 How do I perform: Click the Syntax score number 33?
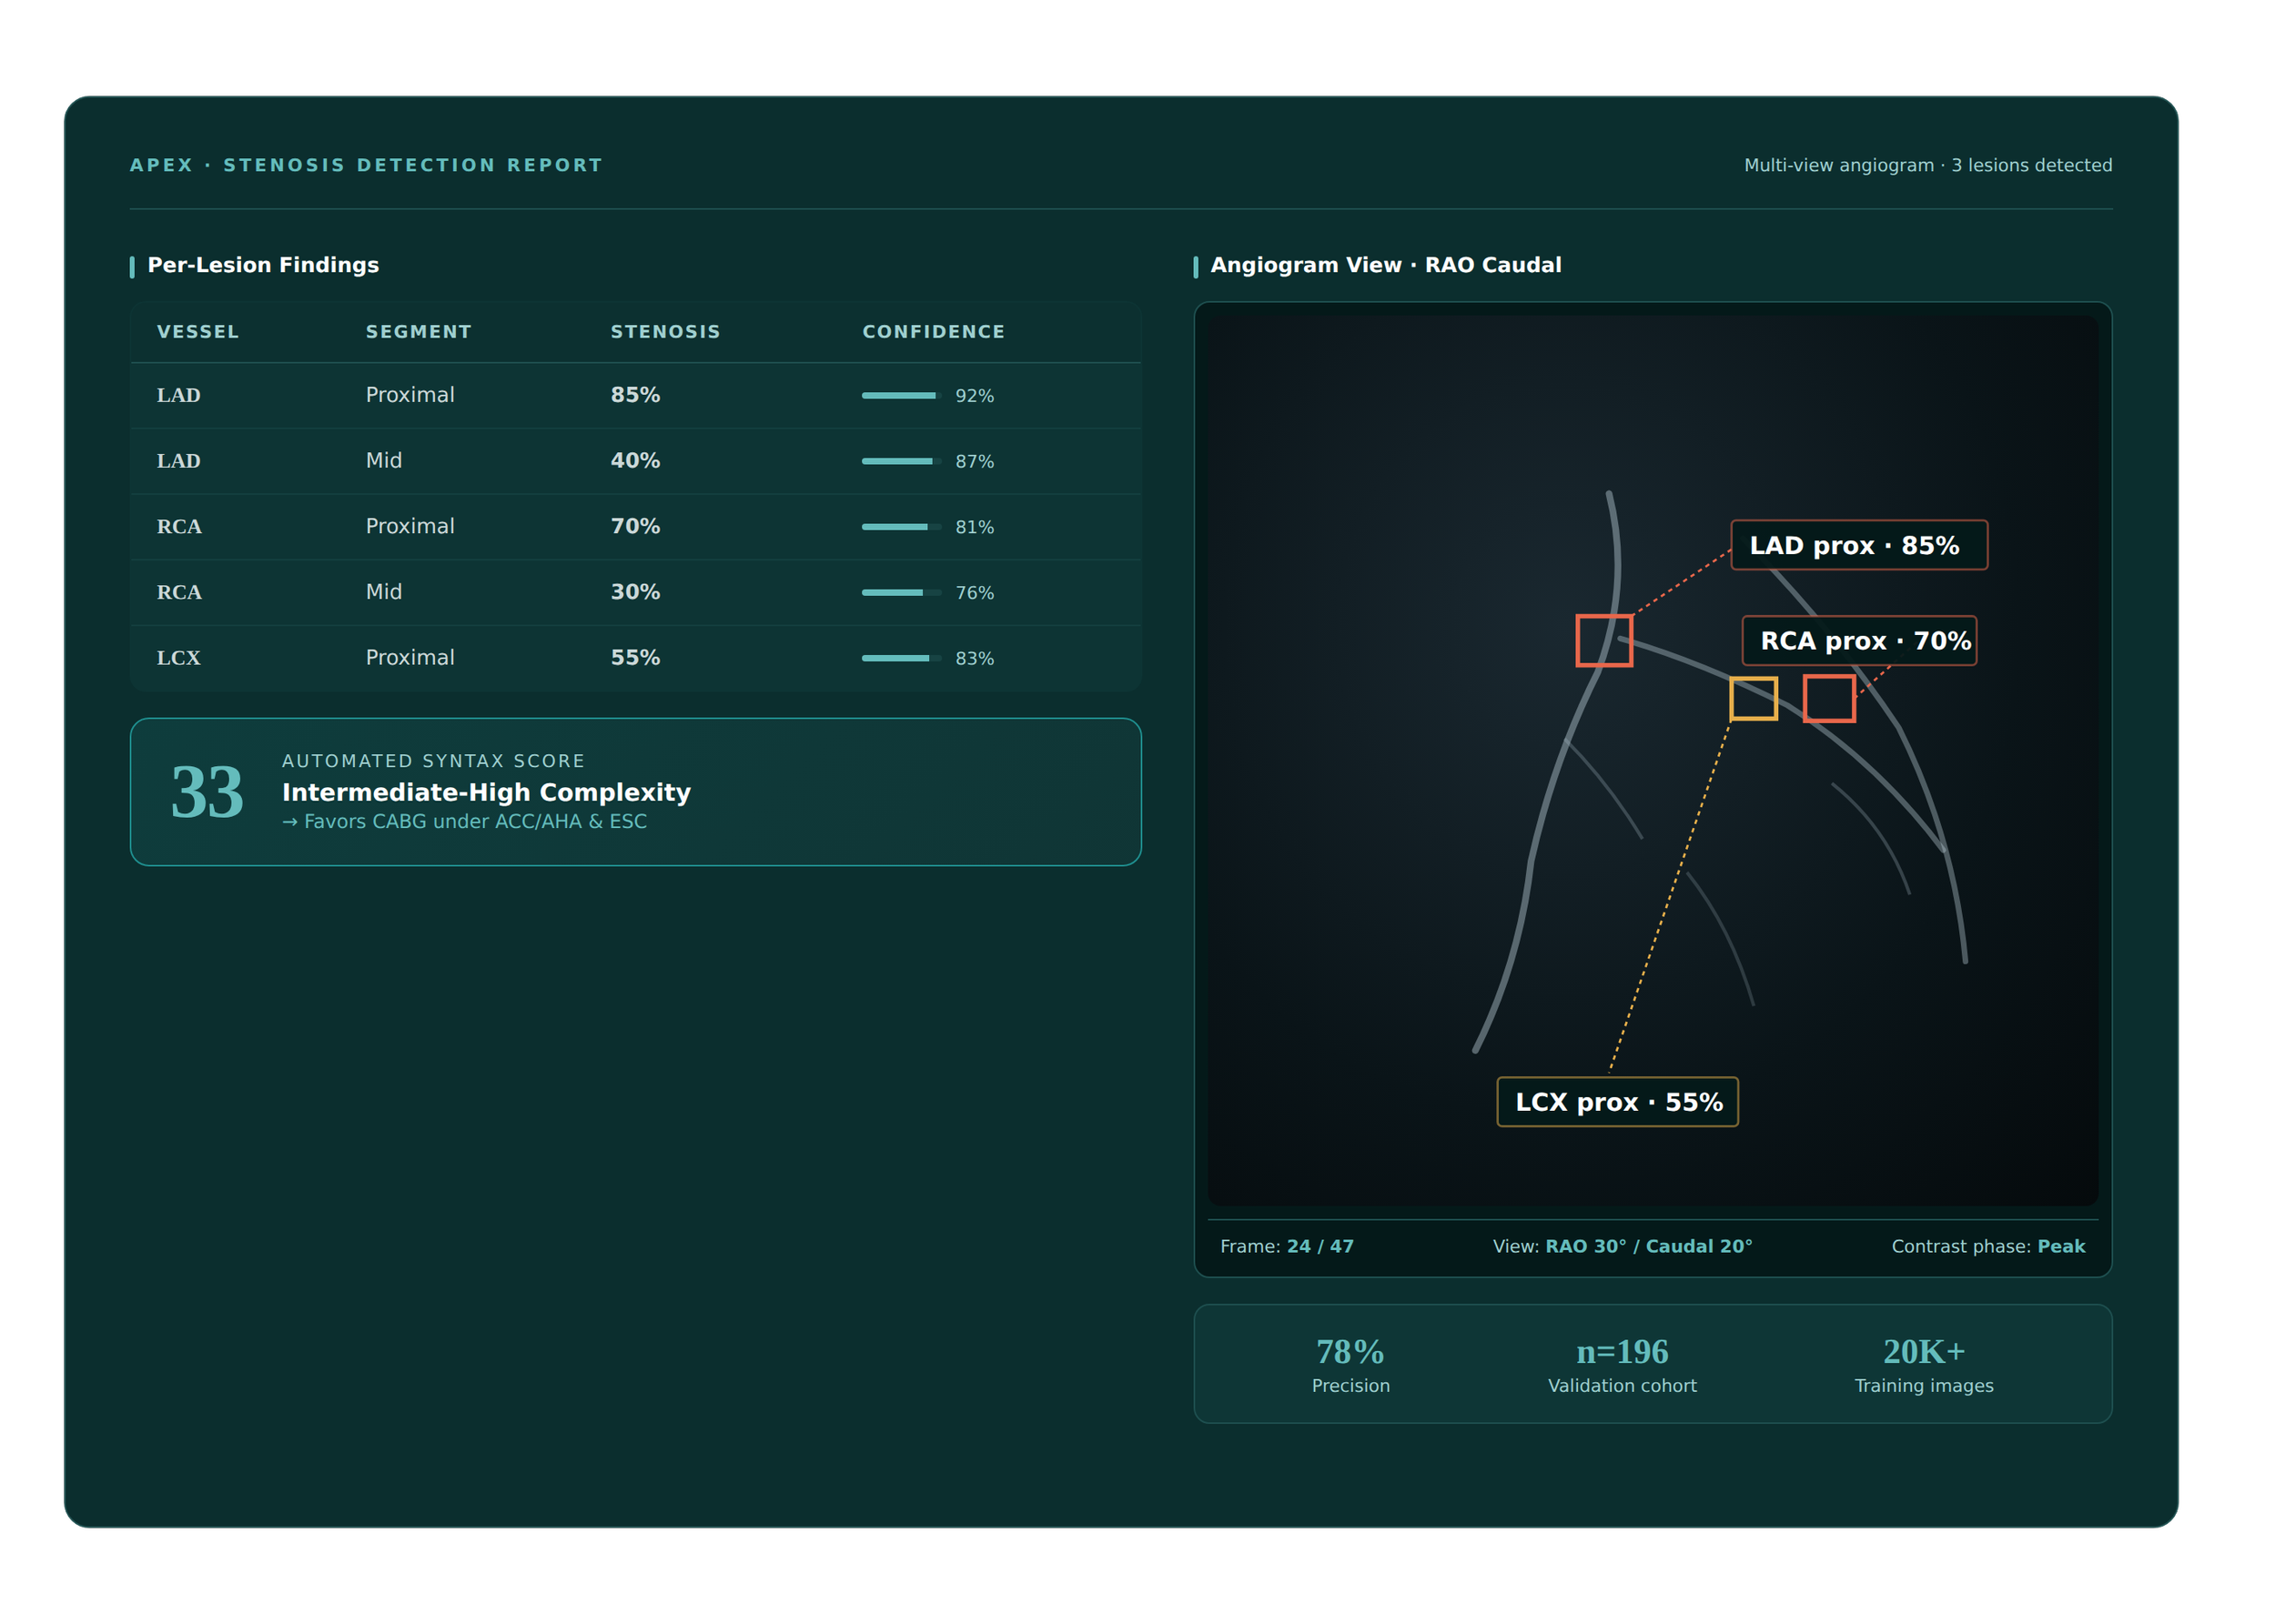pyautogui.click(x=207, y=792)
